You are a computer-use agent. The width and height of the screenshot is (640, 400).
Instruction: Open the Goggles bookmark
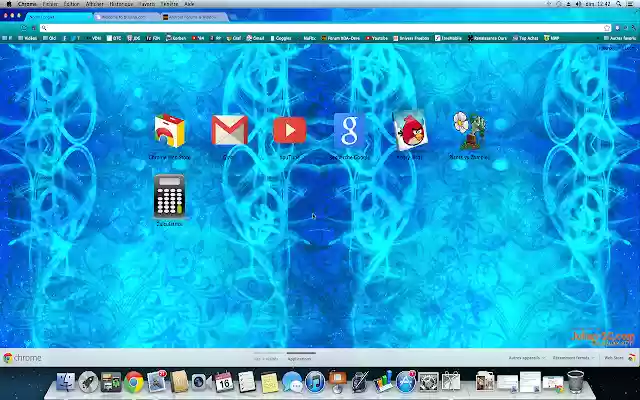click(x=281, y=38)
